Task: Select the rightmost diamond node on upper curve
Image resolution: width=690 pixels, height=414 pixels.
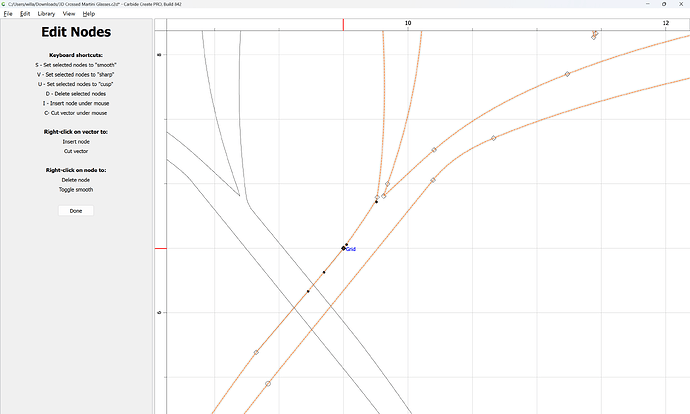Action: 567,74
